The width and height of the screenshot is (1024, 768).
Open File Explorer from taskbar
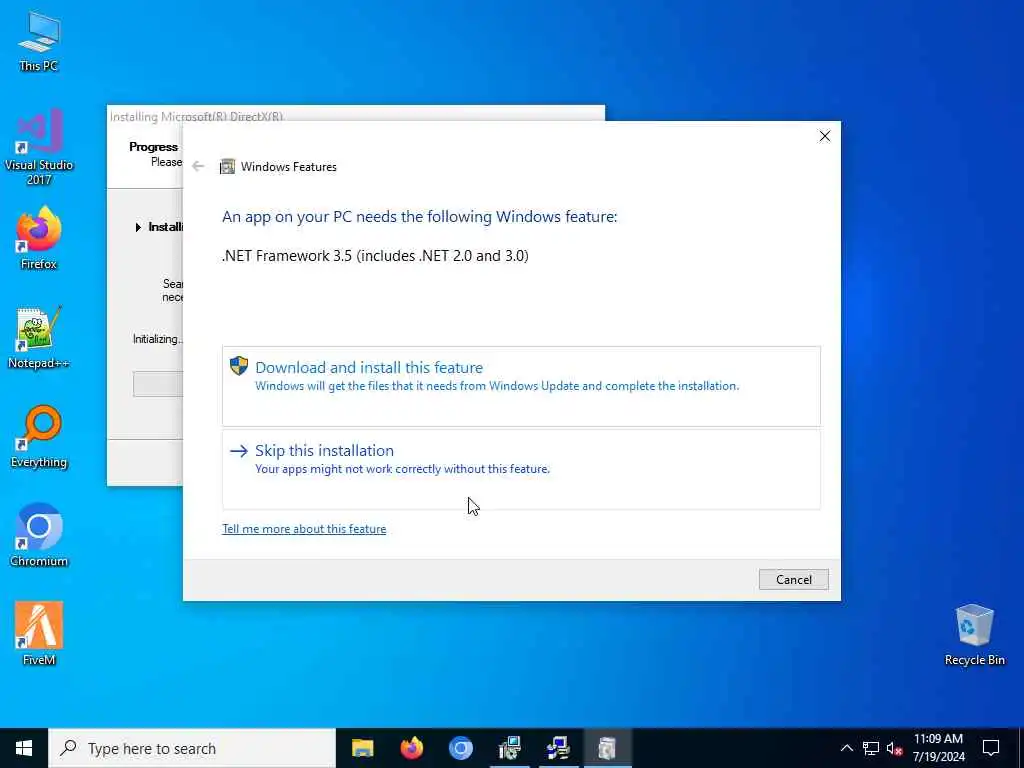(362, 748)
